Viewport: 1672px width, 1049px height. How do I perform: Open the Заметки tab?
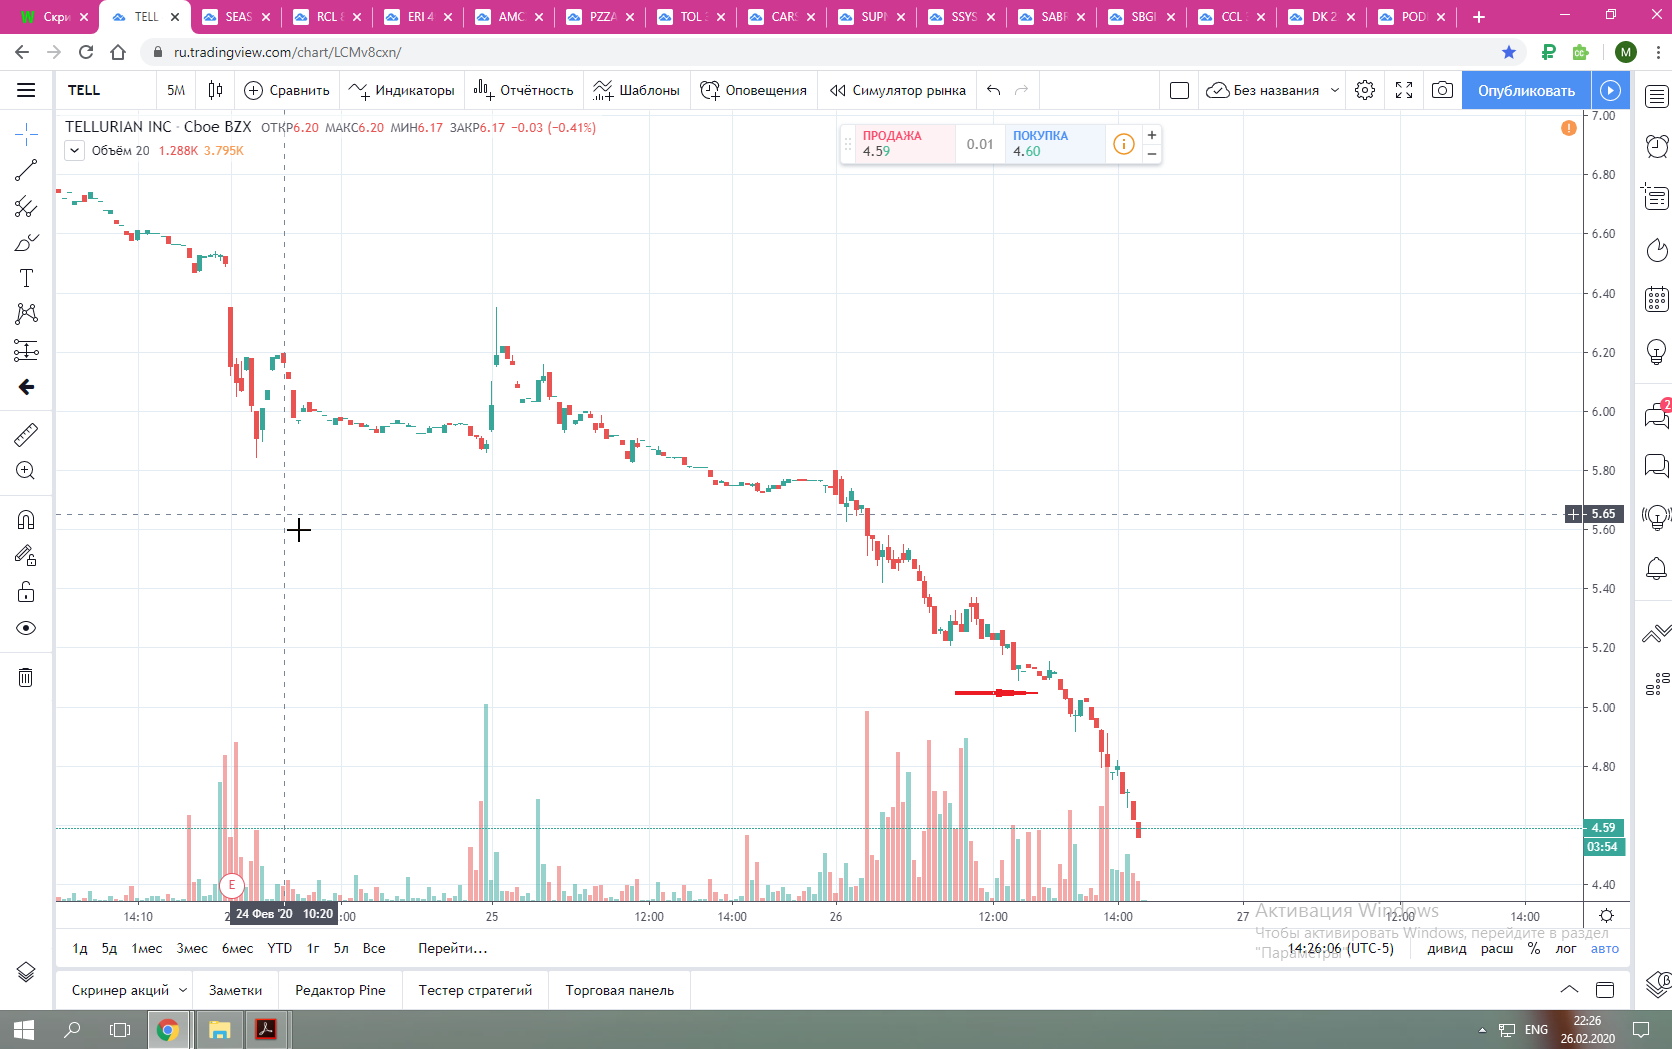click(x=236, y=990)
